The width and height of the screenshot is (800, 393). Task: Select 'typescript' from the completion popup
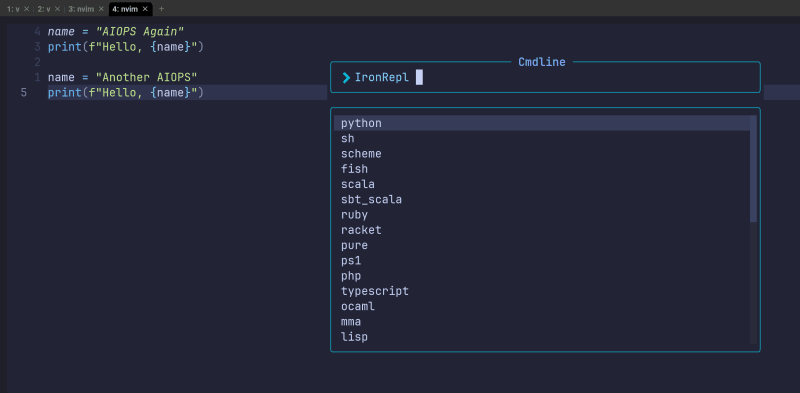[542, 291]
